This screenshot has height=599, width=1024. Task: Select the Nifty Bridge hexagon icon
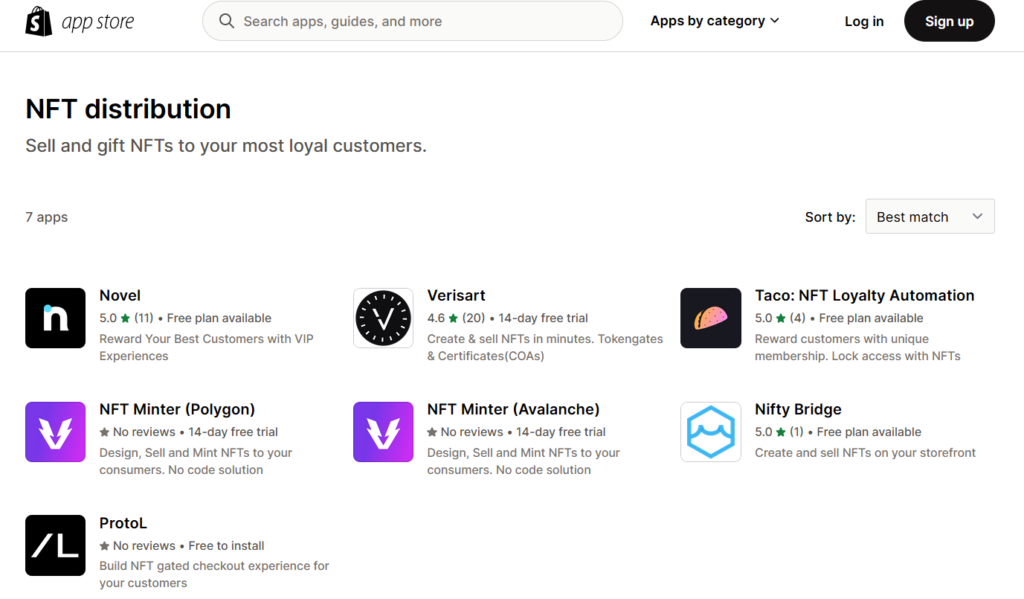coord(711,432)
